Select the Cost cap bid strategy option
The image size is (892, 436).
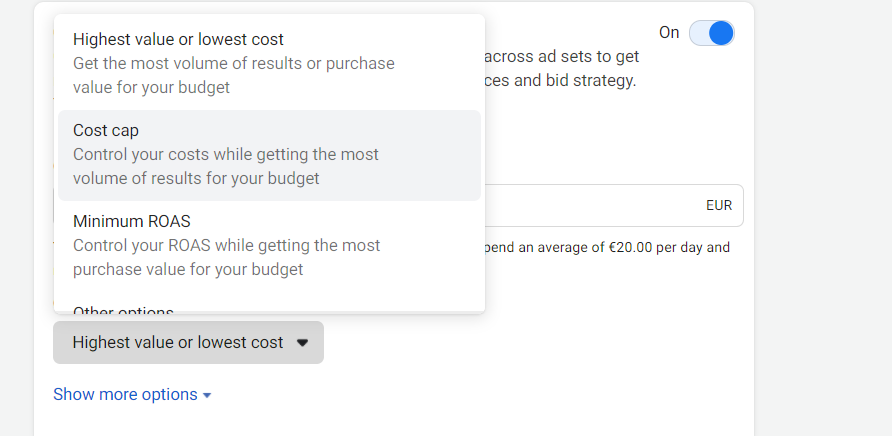(x=106, y=131)
